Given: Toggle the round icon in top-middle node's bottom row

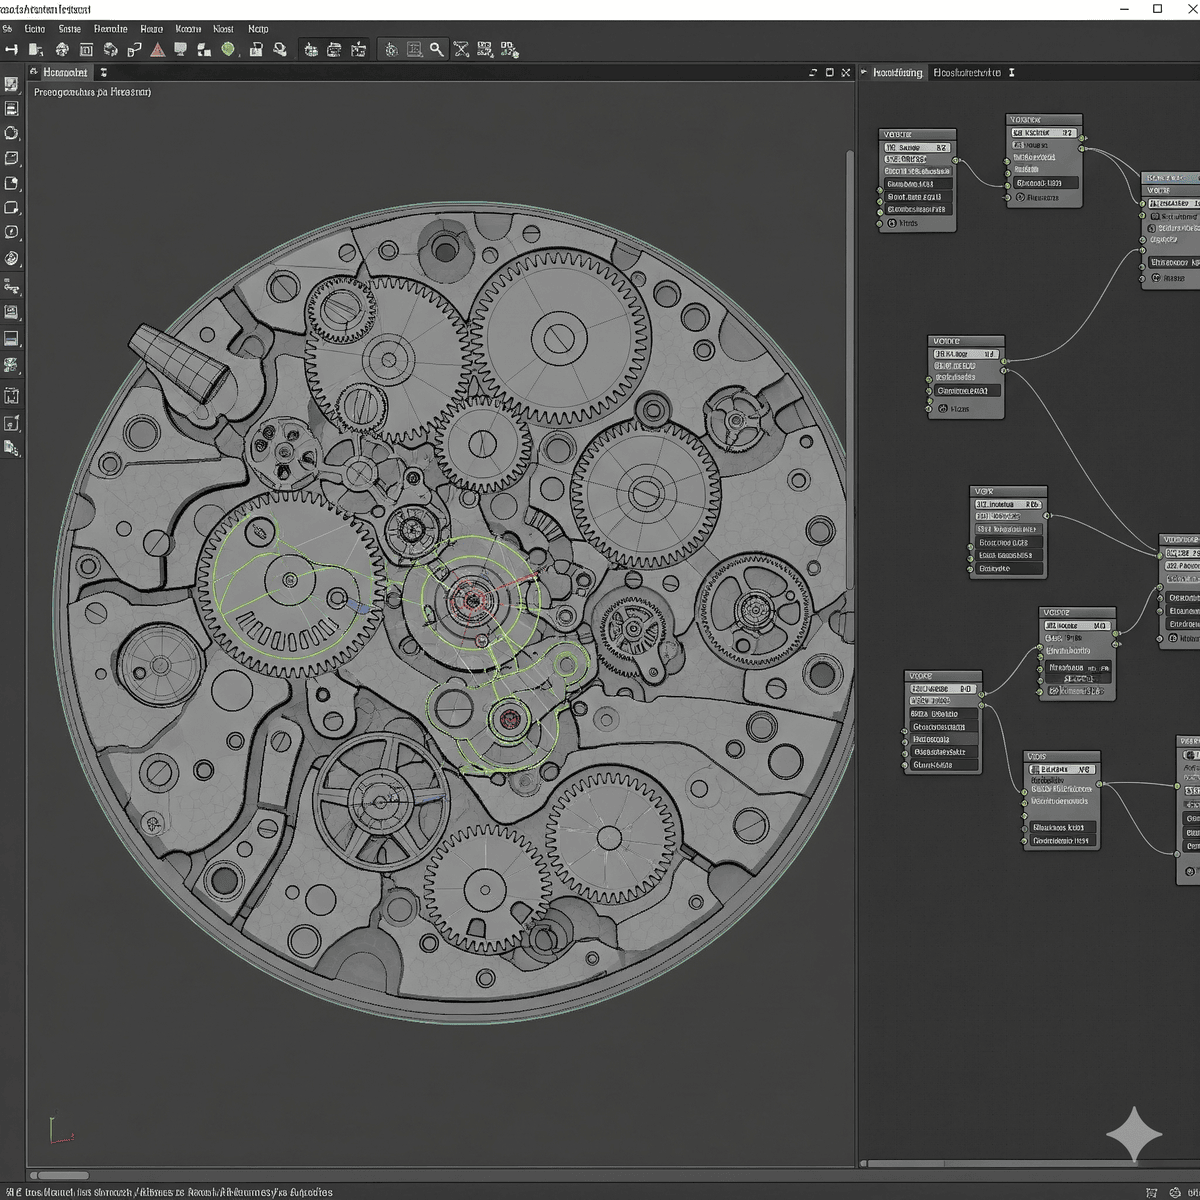Looking at the screenshot, I should coord(1019,198).
